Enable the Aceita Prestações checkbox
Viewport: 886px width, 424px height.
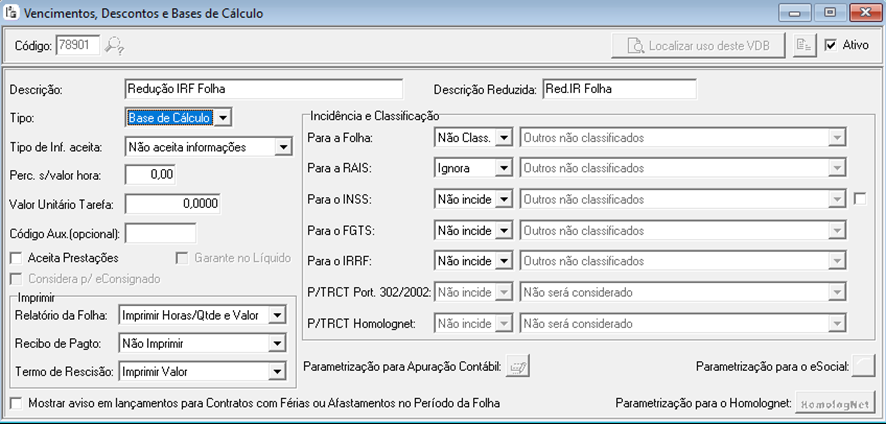pyautogui.click(x=15, y=258)
